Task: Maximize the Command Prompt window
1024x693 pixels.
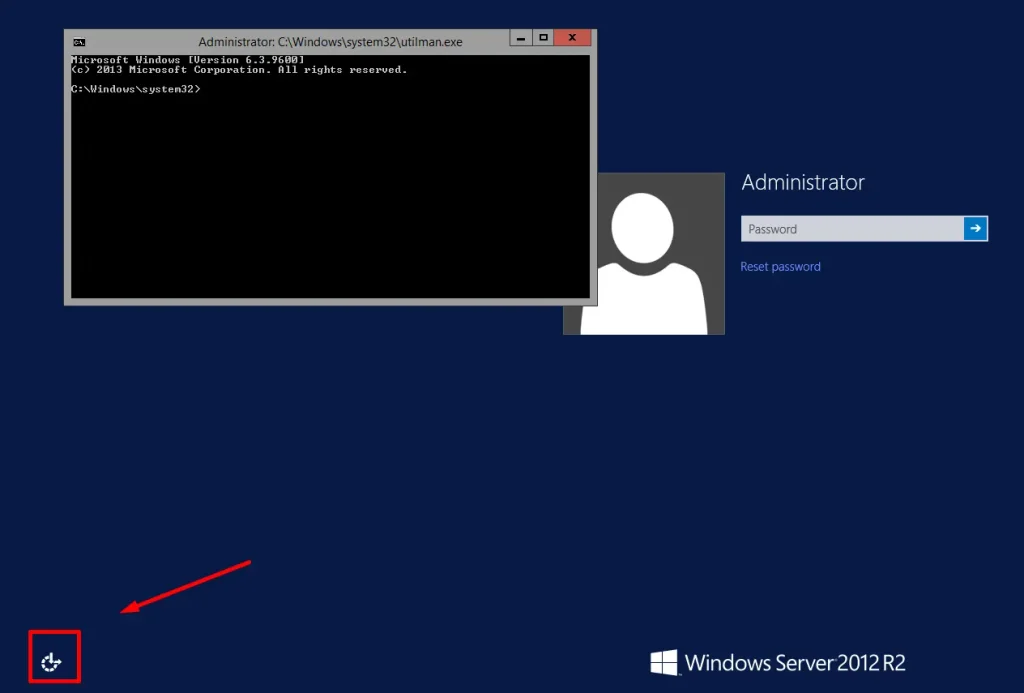Action: click(543, 38)
